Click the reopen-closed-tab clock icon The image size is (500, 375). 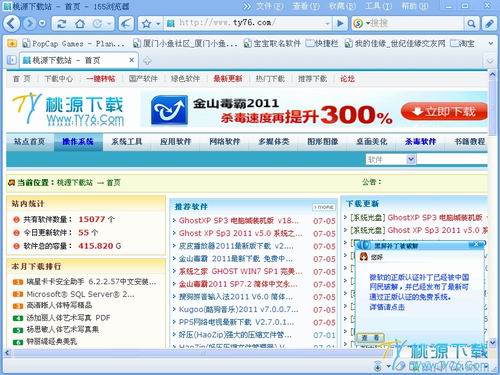point(97,24)
